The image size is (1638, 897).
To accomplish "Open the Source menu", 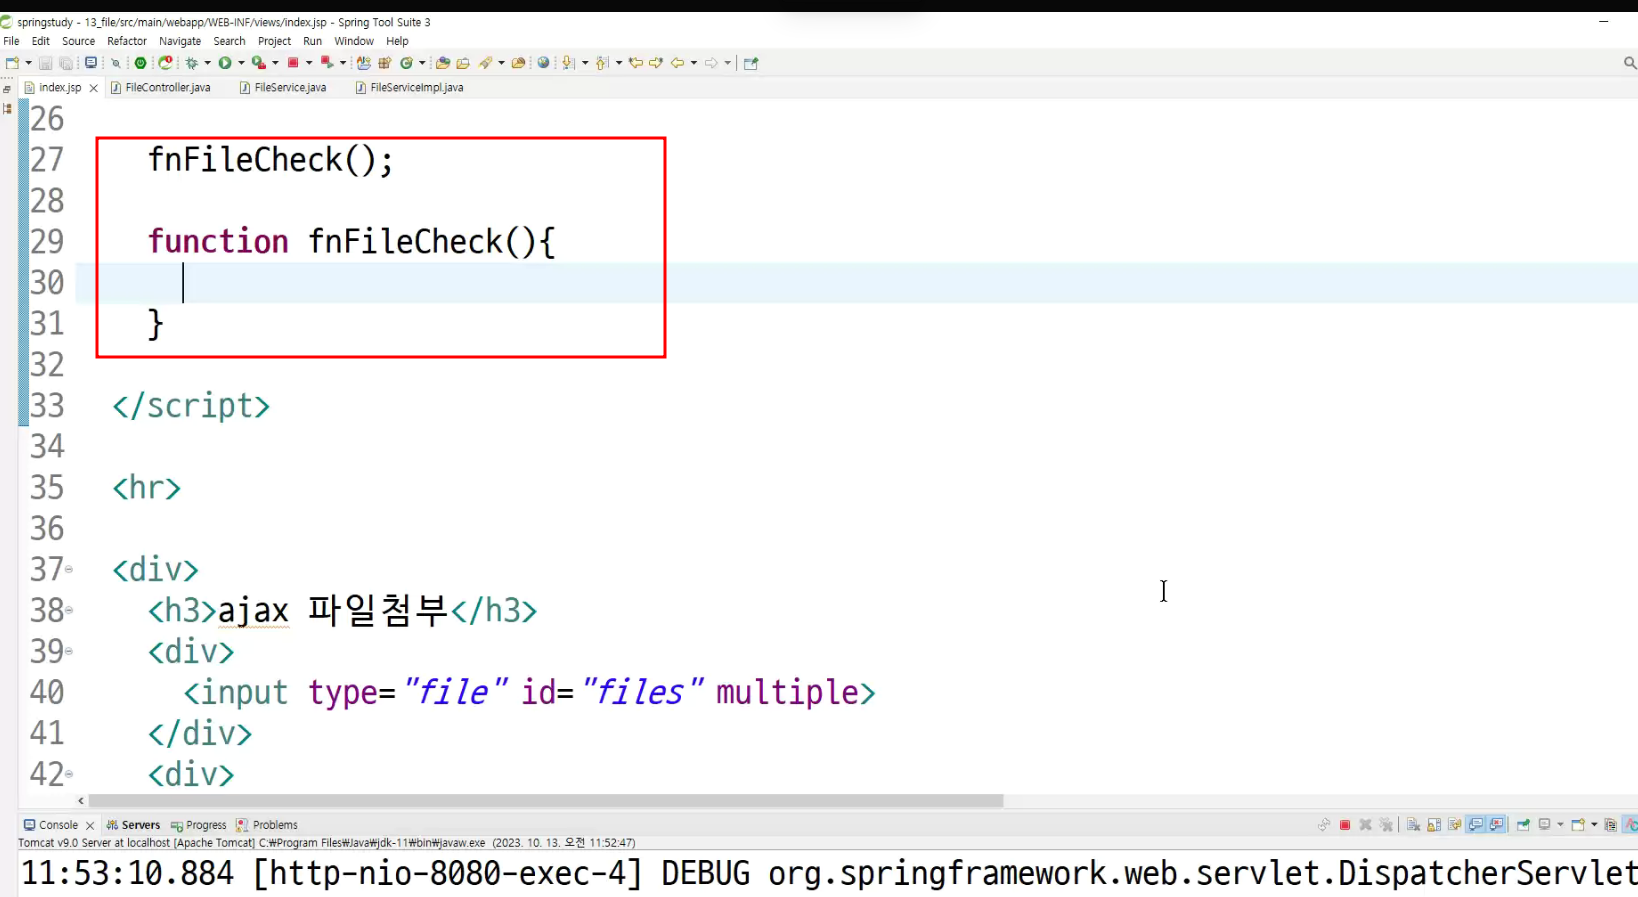I will (79, 41).
